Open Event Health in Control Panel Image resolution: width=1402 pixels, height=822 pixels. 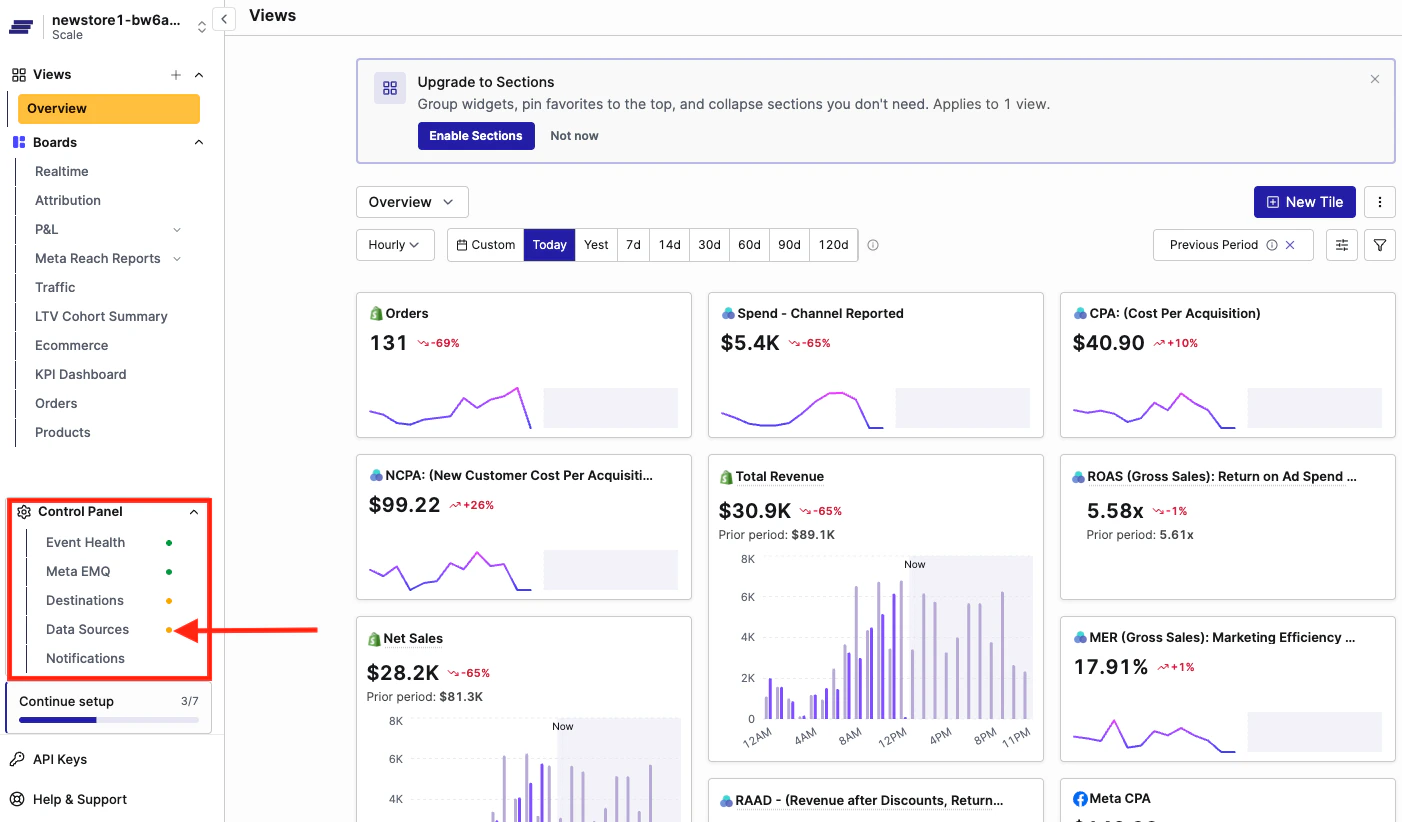pyautogui.click(x=86, y=542)
